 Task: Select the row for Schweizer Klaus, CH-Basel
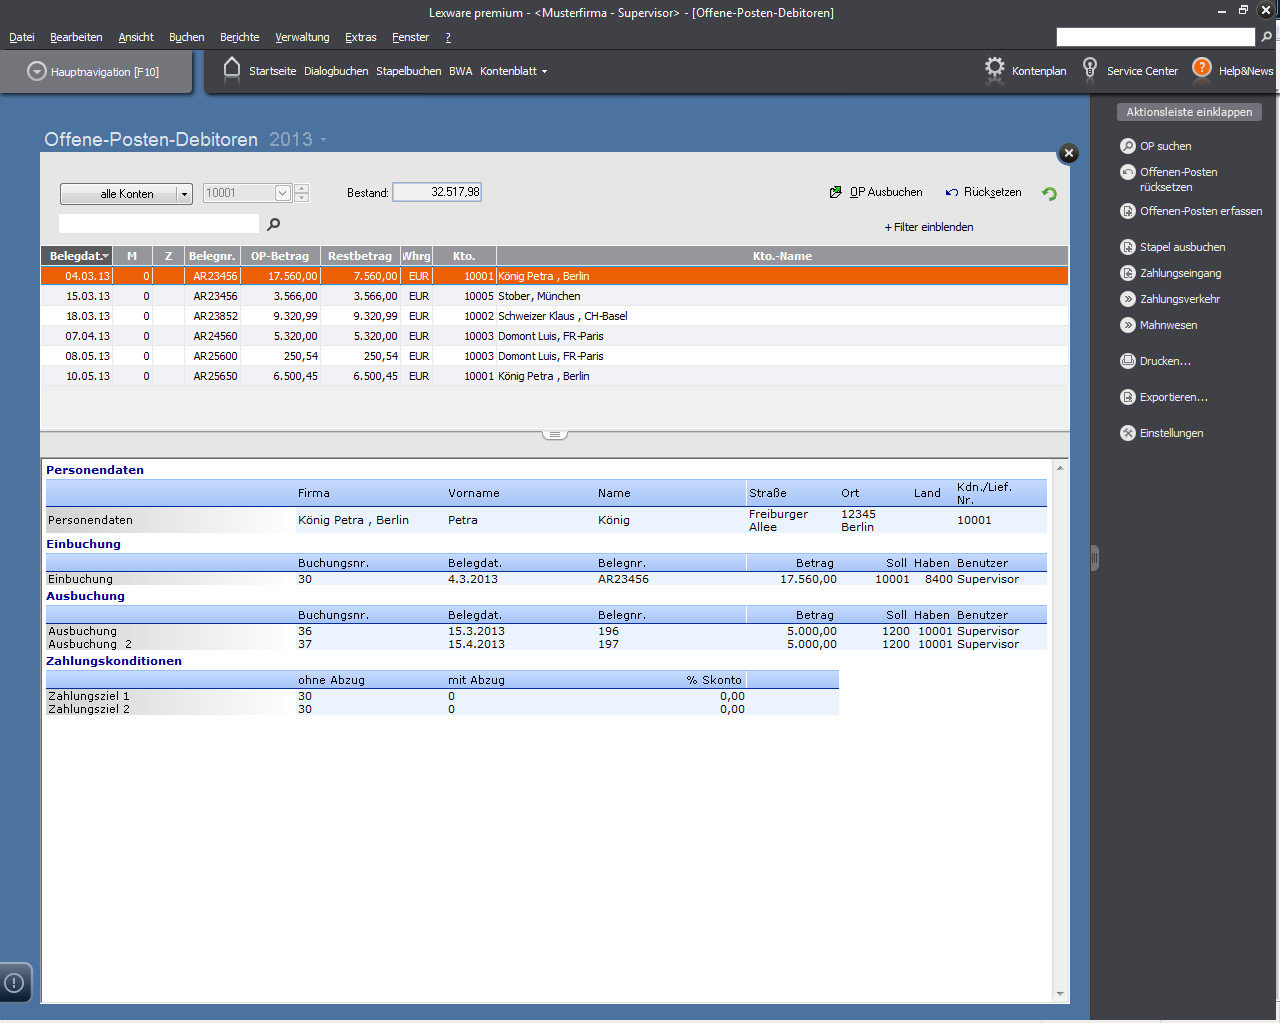point(562,316)
